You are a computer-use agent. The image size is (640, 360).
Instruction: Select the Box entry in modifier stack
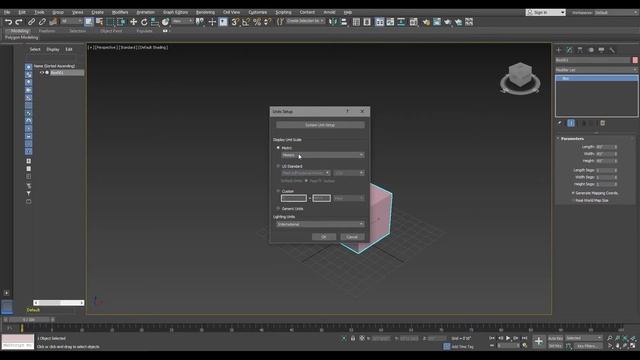596,78
